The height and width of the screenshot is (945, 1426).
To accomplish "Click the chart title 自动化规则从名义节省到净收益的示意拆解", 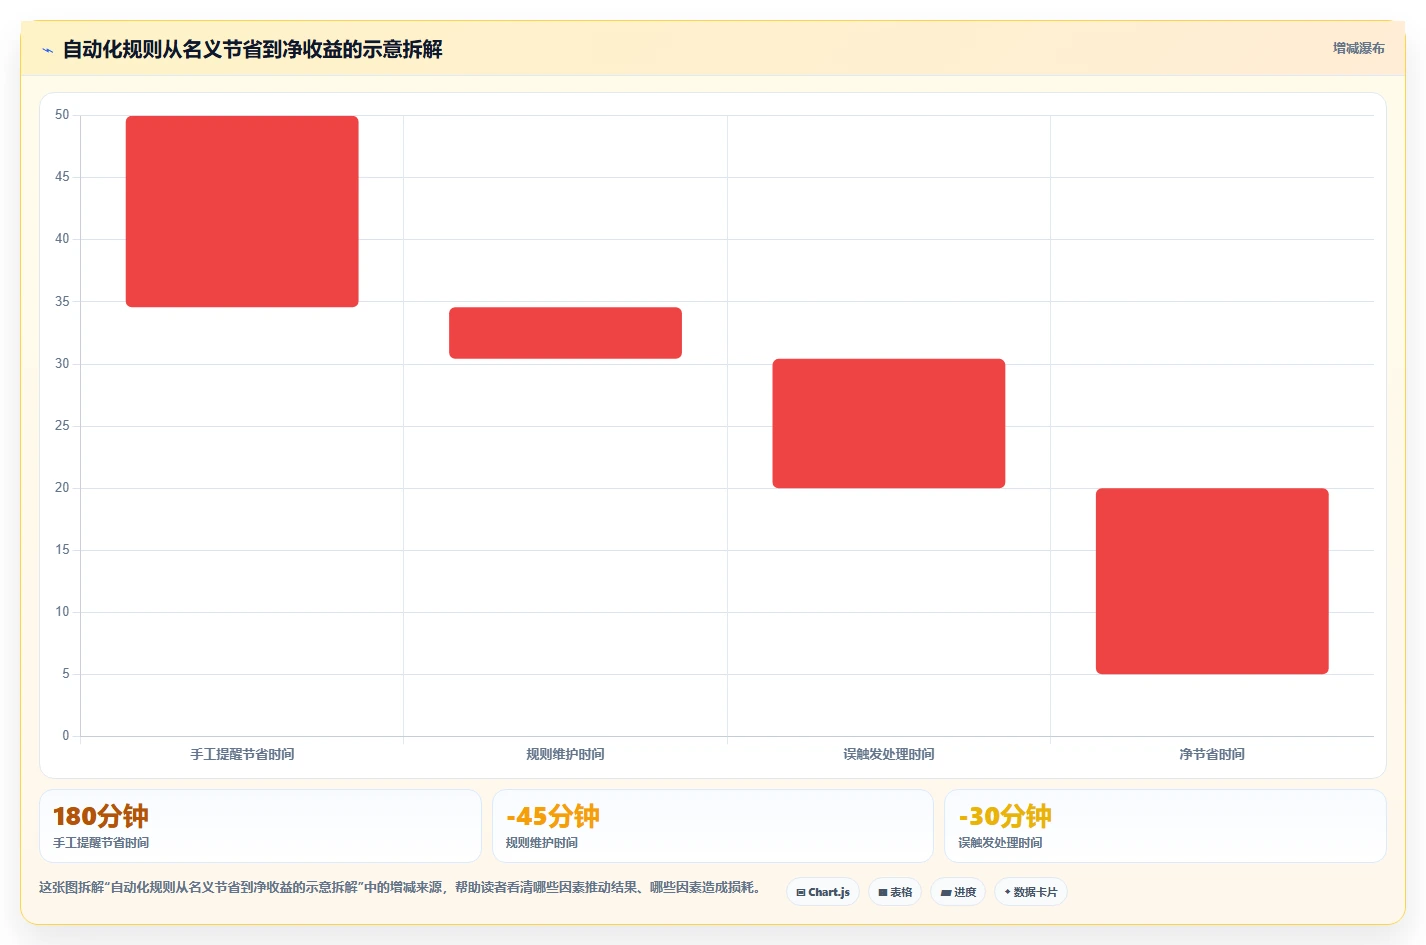I will point(252,49).
